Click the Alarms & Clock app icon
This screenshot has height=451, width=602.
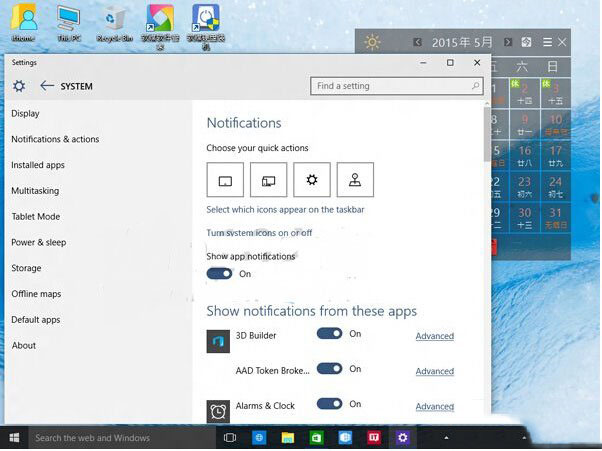pyautogui.click(x=218, y=412)
